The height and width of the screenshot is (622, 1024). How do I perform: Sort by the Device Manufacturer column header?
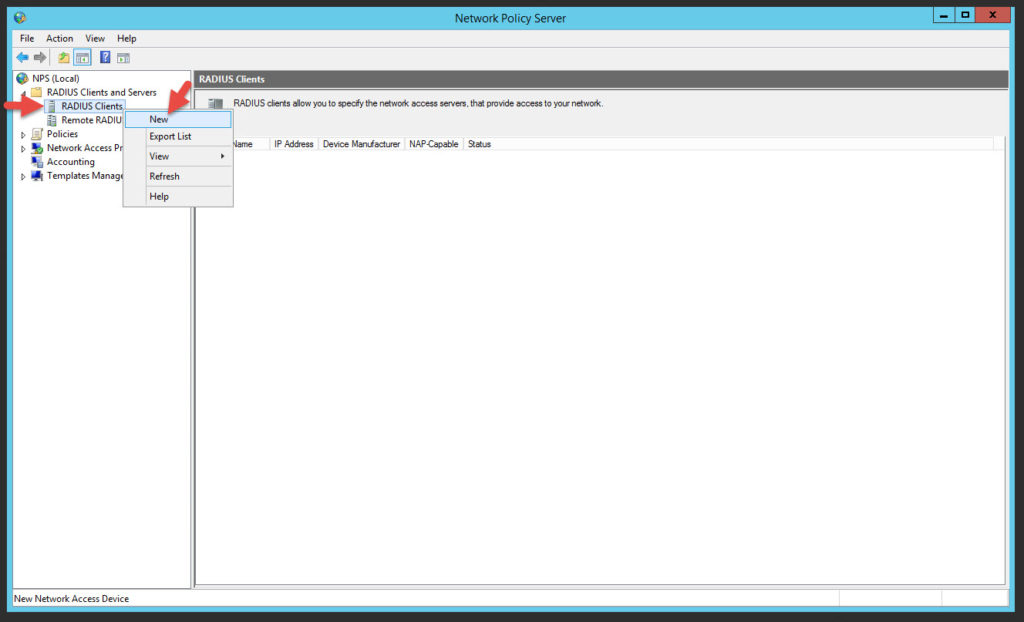click(361, 144)
